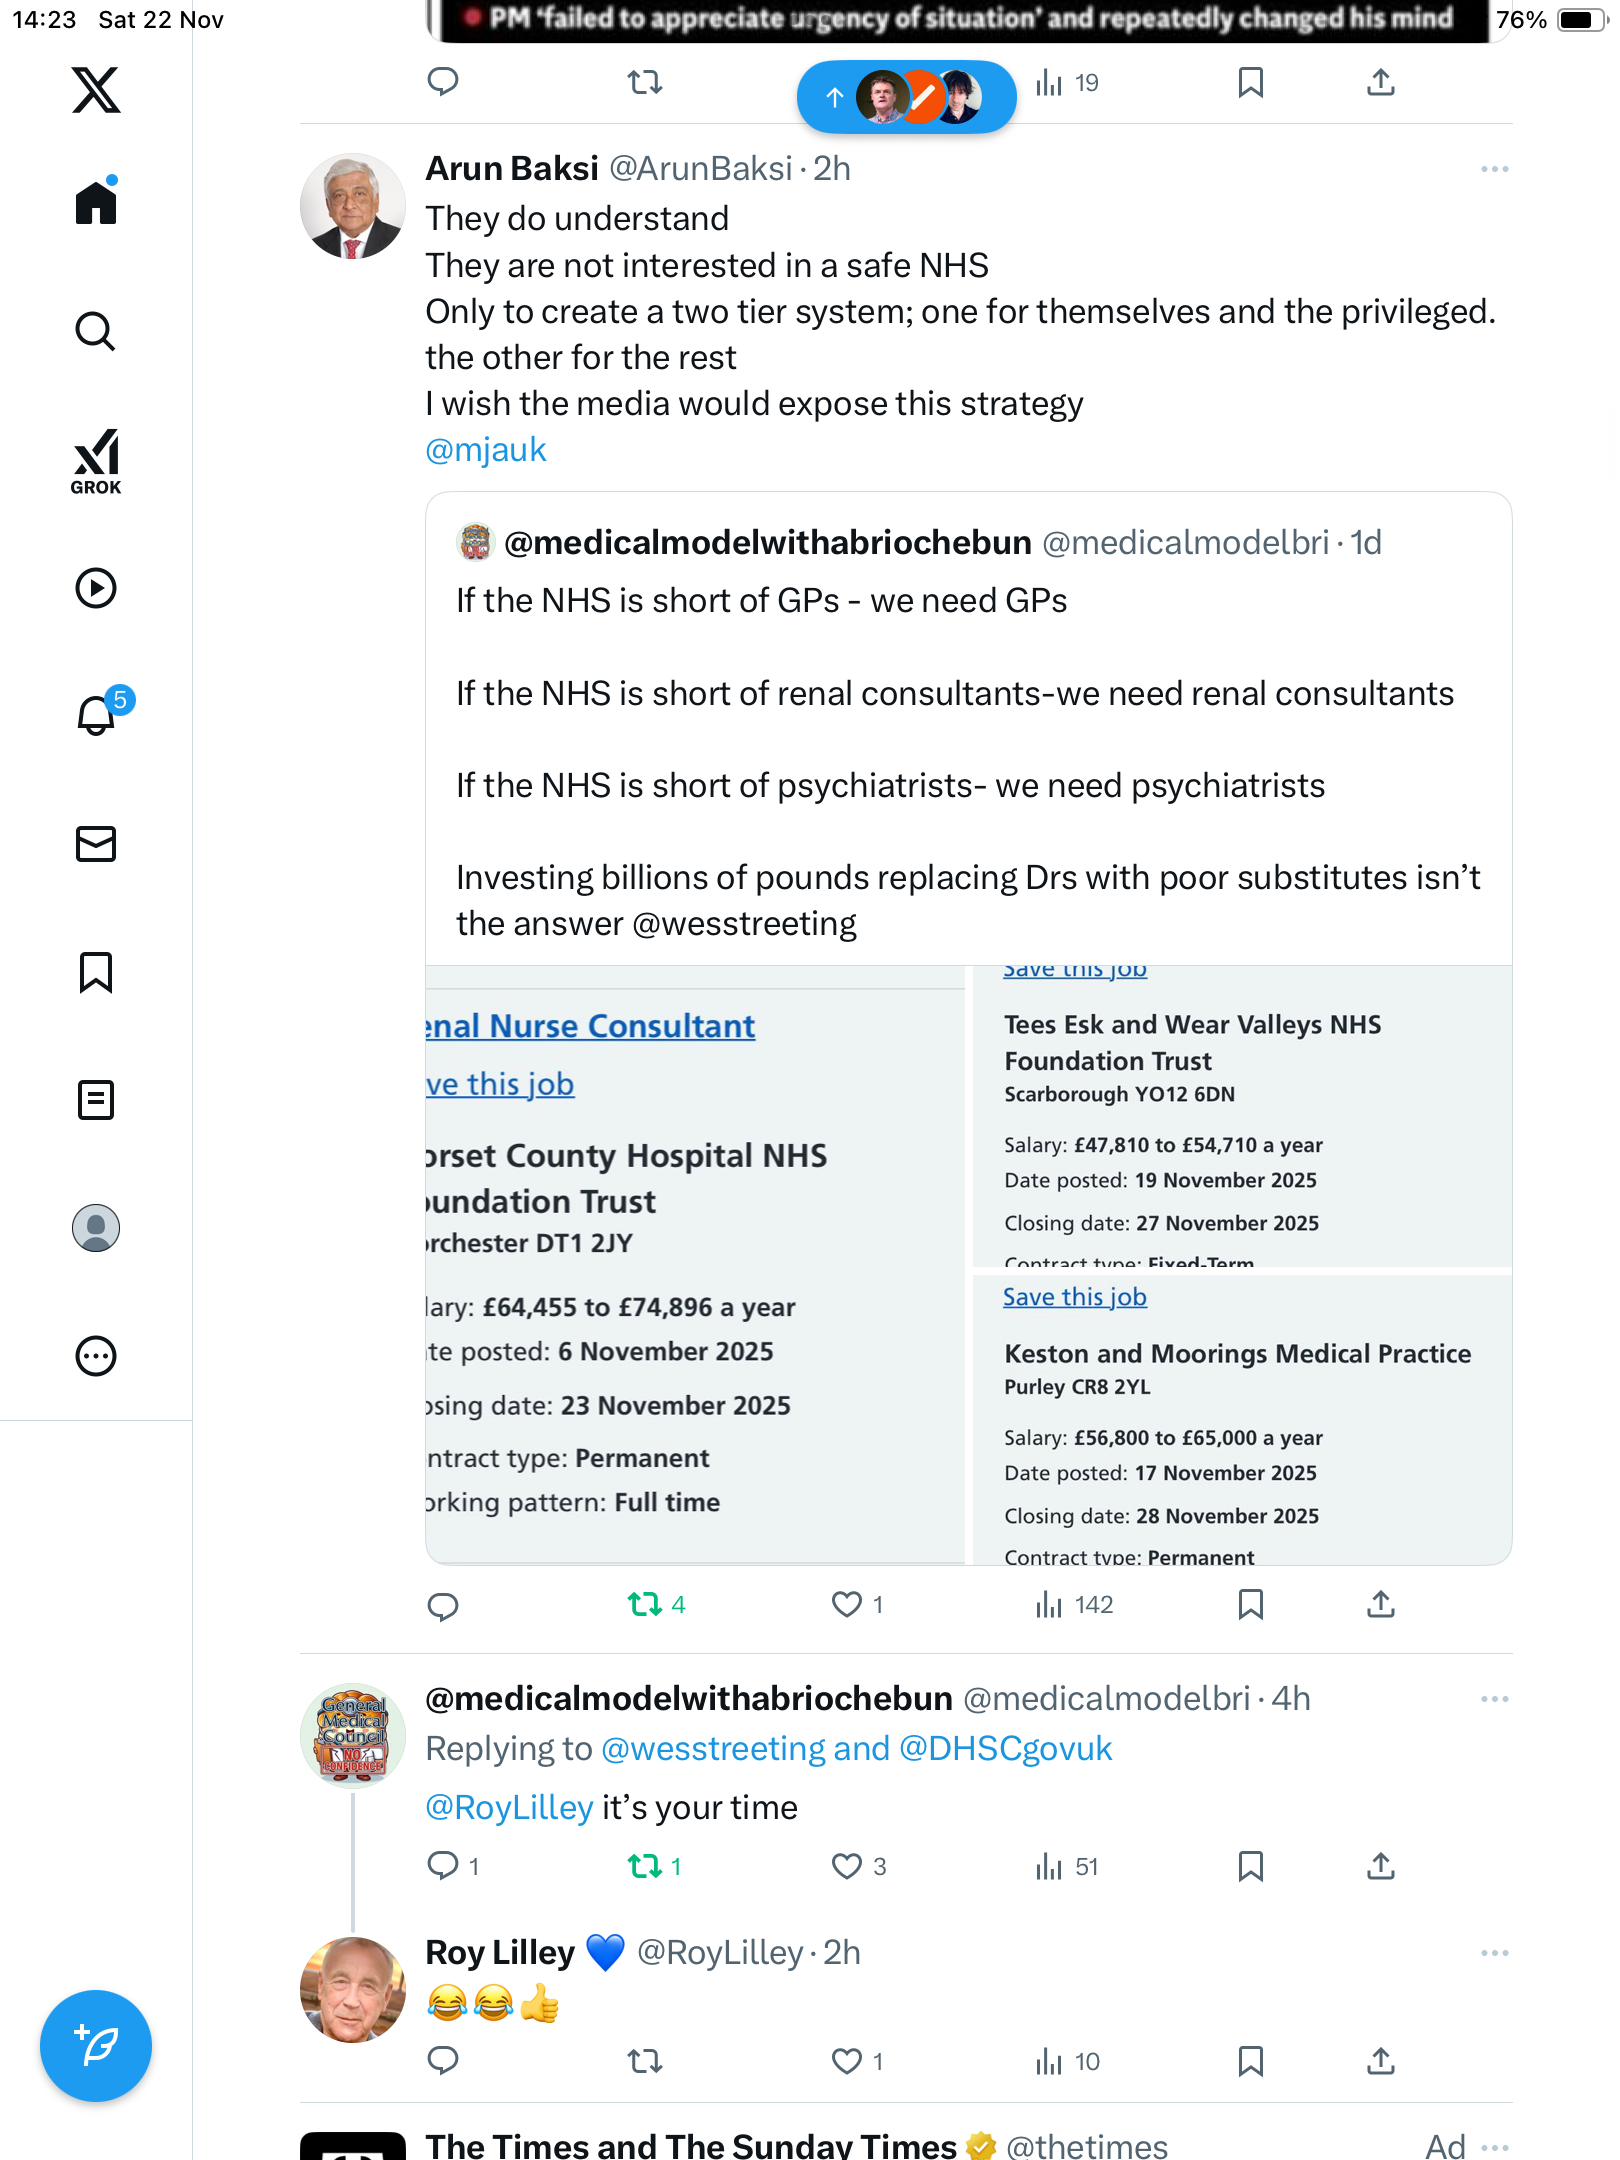Open the quoted post's job listing image
The width and height of the screenshot is (1620, 2160).
pyautogui.click(x=968, y=1265)
